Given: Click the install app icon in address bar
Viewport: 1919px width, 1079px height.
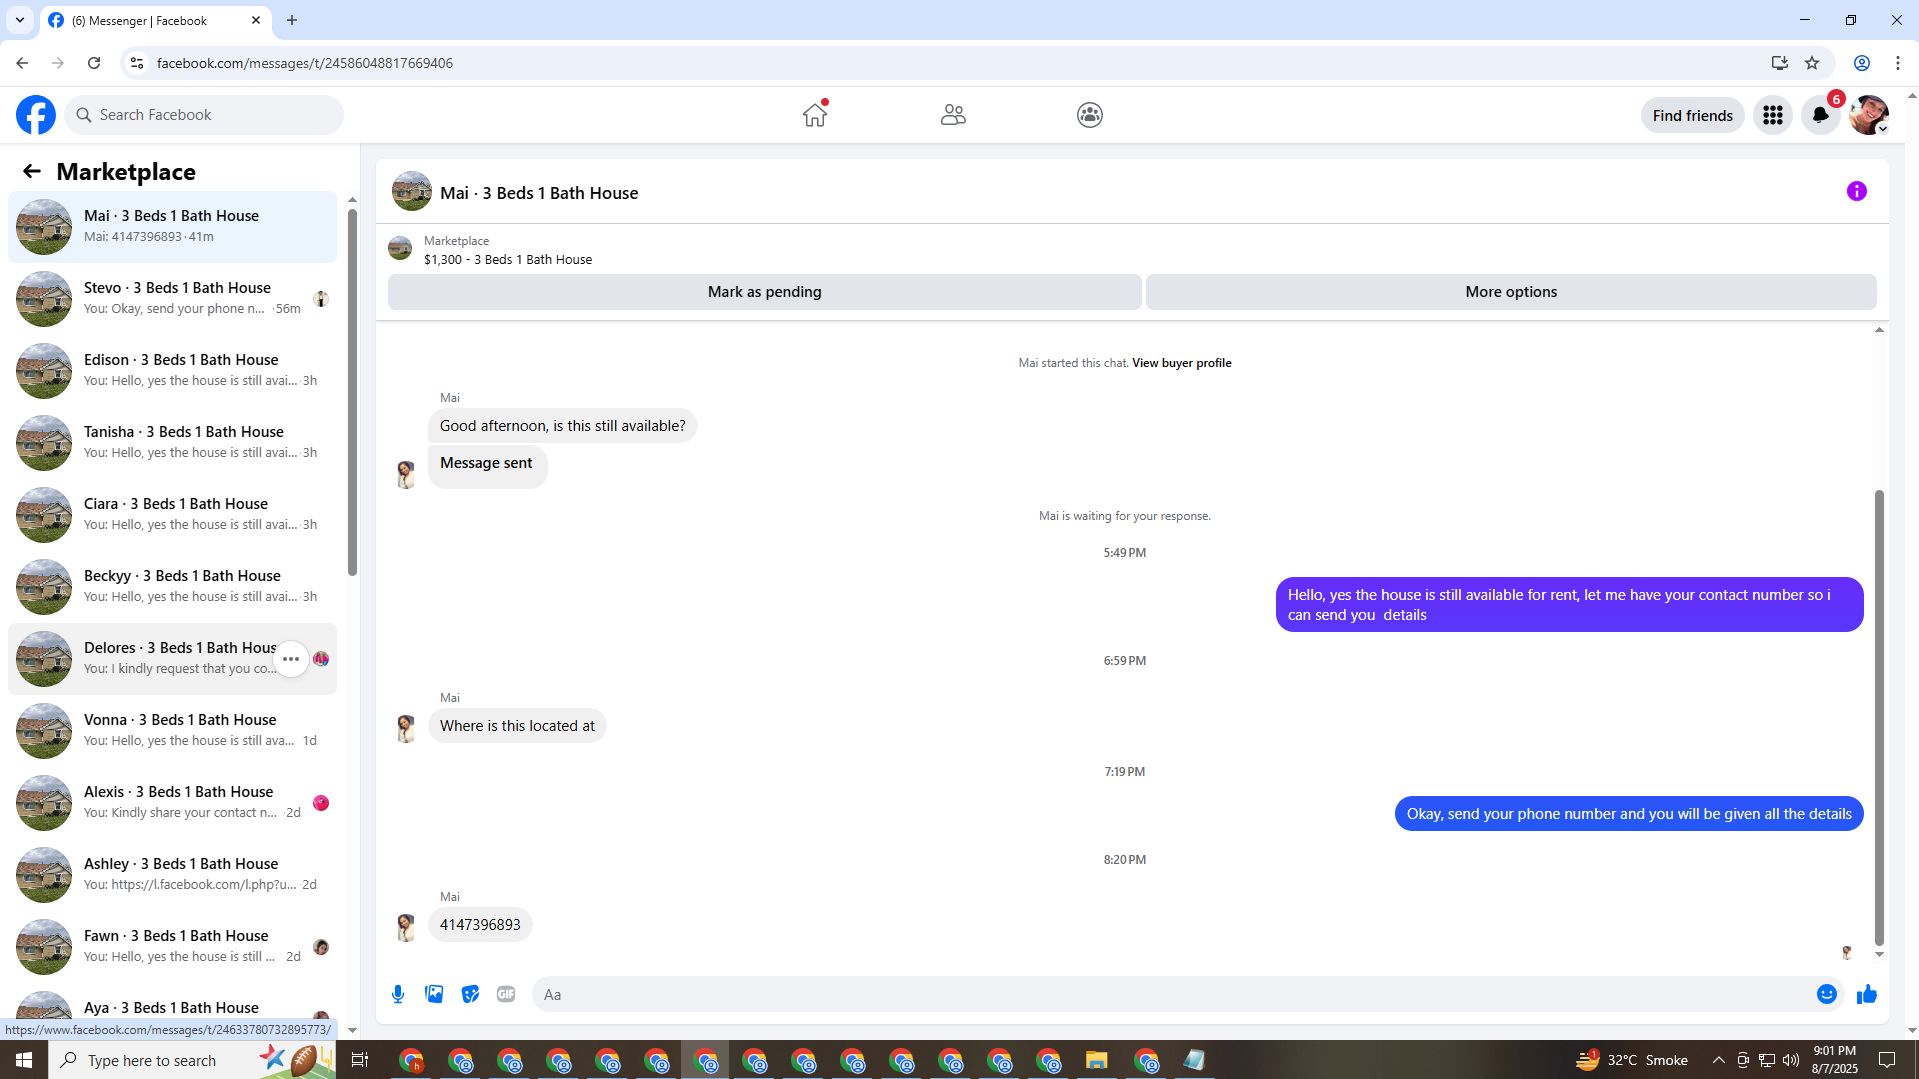Looking at the screenshot, I should tap(1780, 63).
